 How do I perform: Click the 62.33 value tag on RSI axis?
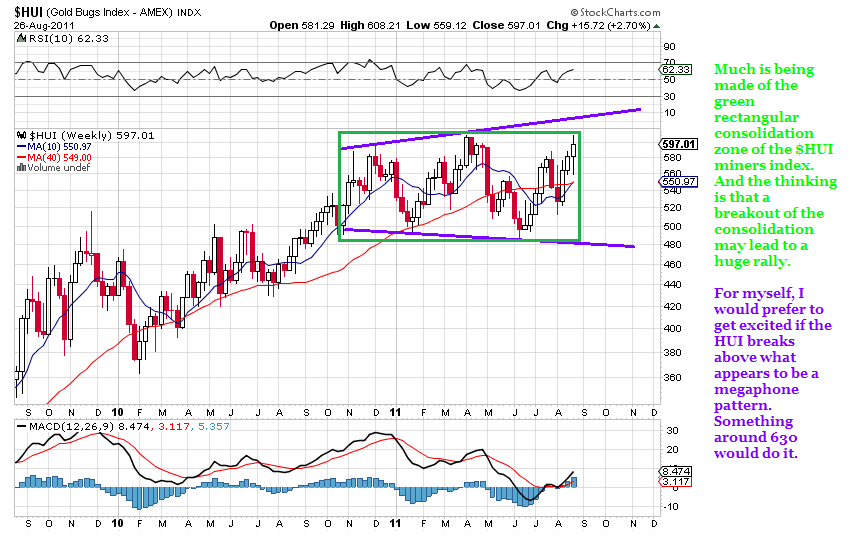coord(676,70)
